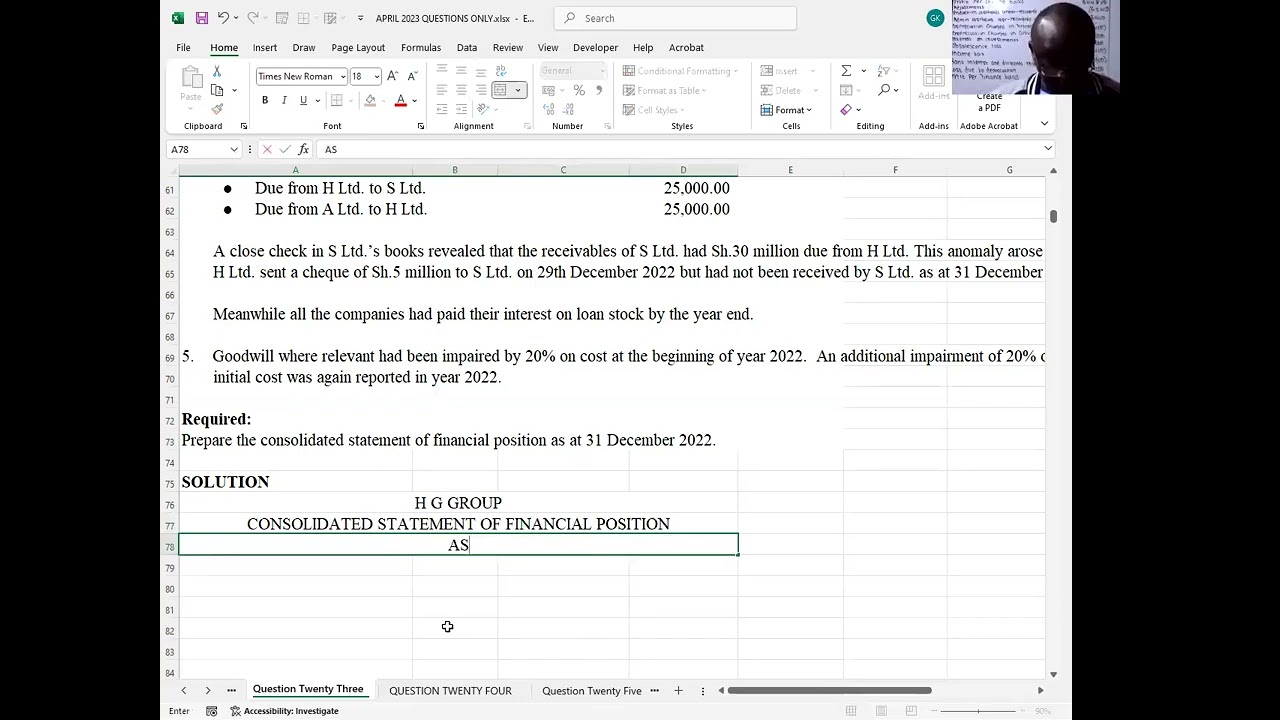The height and width of the screenshot is (720, 1280).
Task: Toggle Merge & Center button
Action: coord(500,90)
